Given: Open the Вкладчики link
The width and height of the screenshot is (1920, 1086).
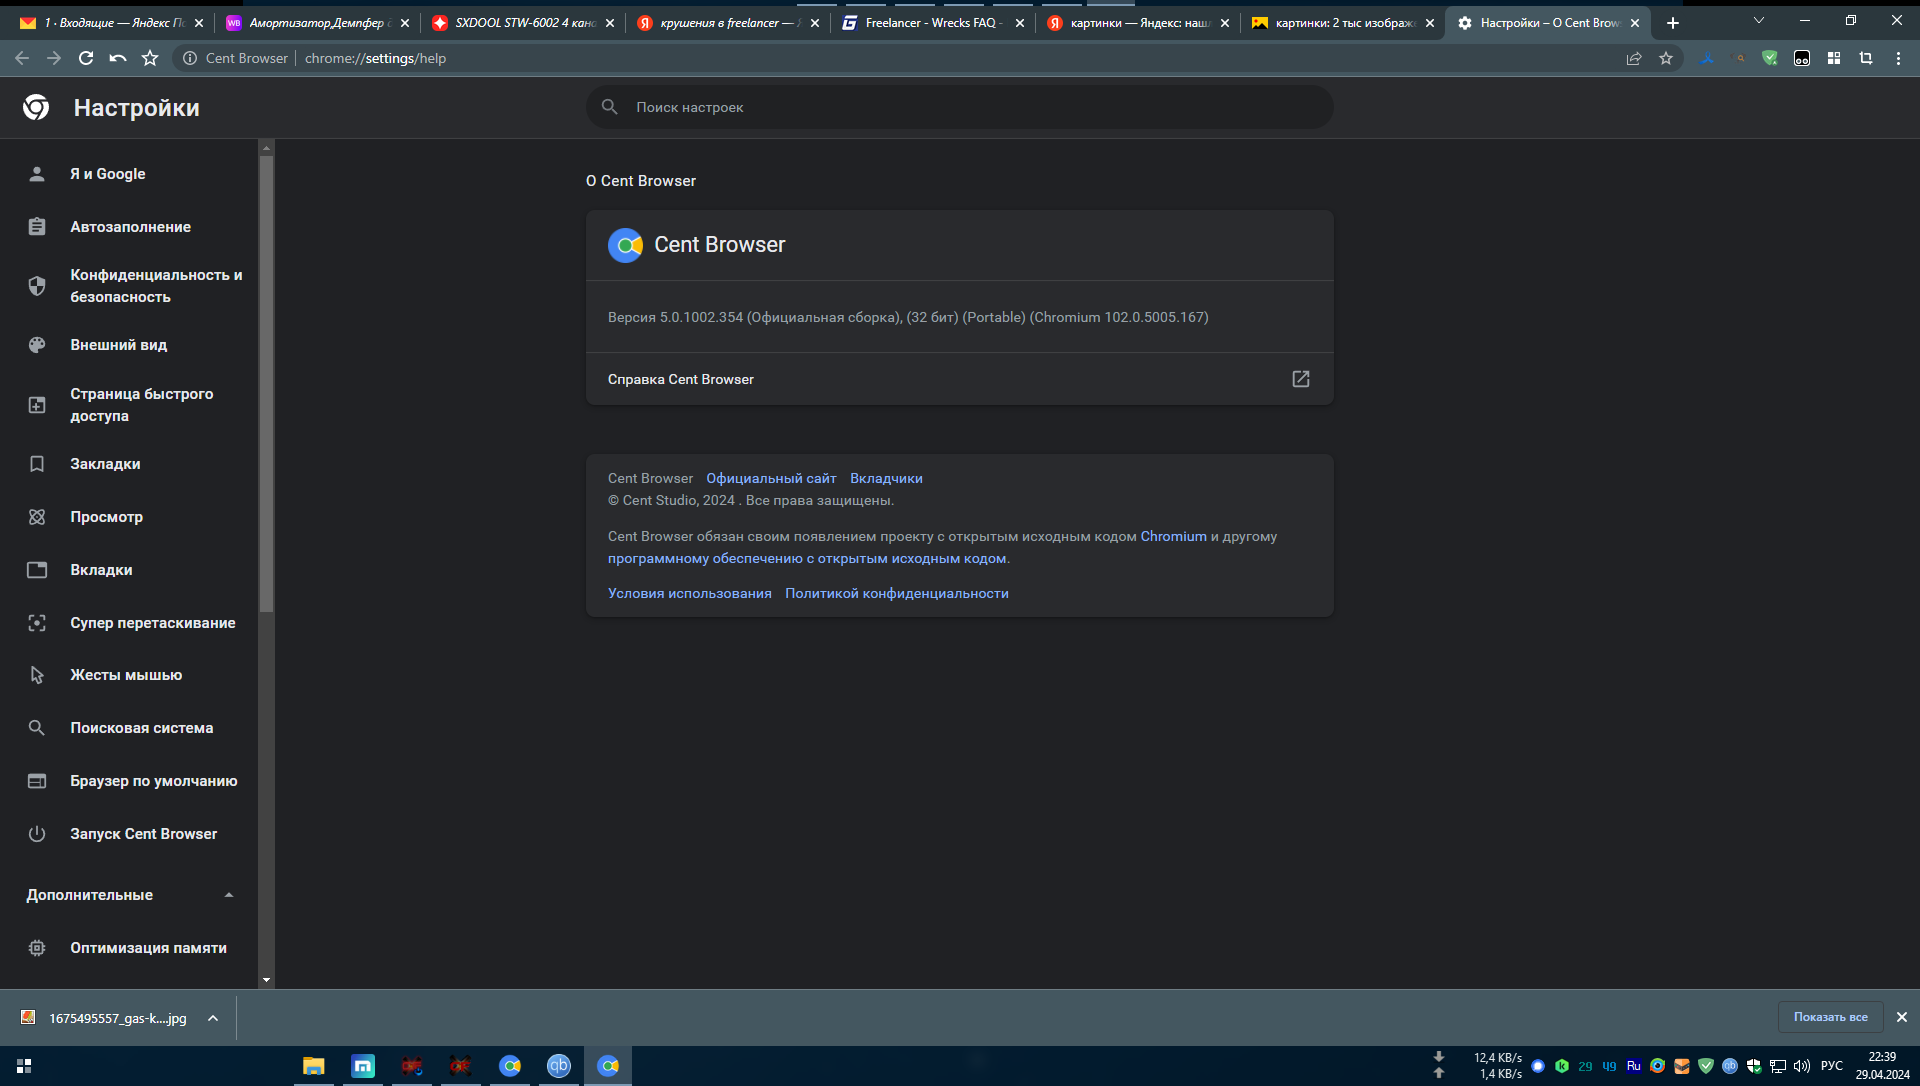Looking at the screenshot, I should pyautogui.click(x=886, y=479).
